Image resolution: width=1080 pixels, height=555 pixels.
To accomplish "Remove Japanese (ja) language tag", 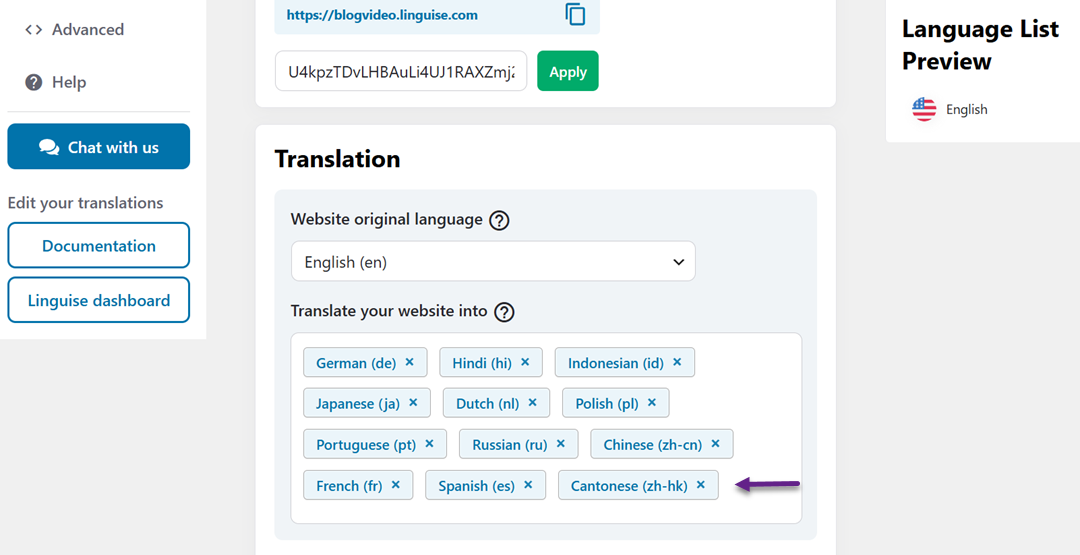I will (x=413, y=403).
